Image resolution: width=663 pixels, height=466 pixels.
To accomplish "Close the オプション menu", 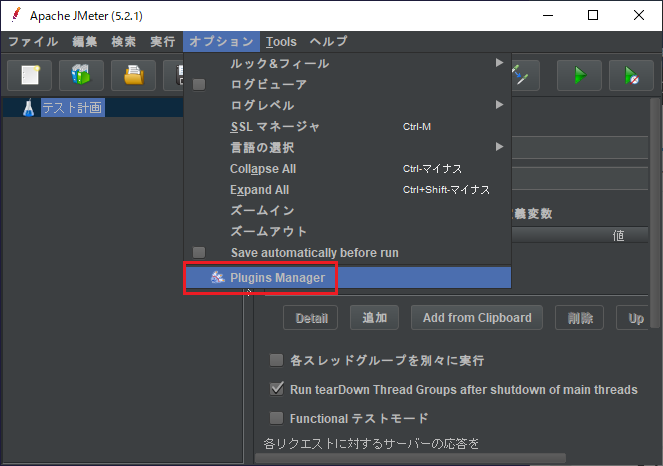I will 221,41.
